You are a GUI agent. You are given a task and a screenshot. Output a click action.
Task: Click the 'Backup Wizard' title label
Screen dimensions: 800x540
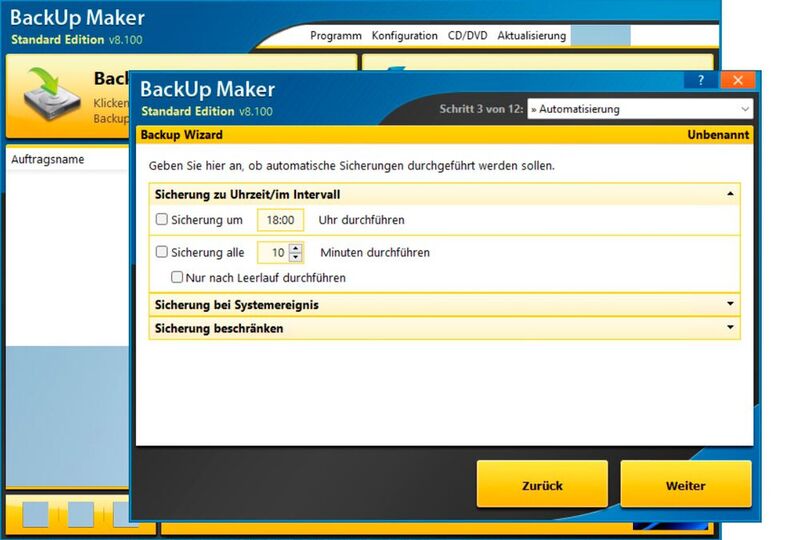click(182, 135)
